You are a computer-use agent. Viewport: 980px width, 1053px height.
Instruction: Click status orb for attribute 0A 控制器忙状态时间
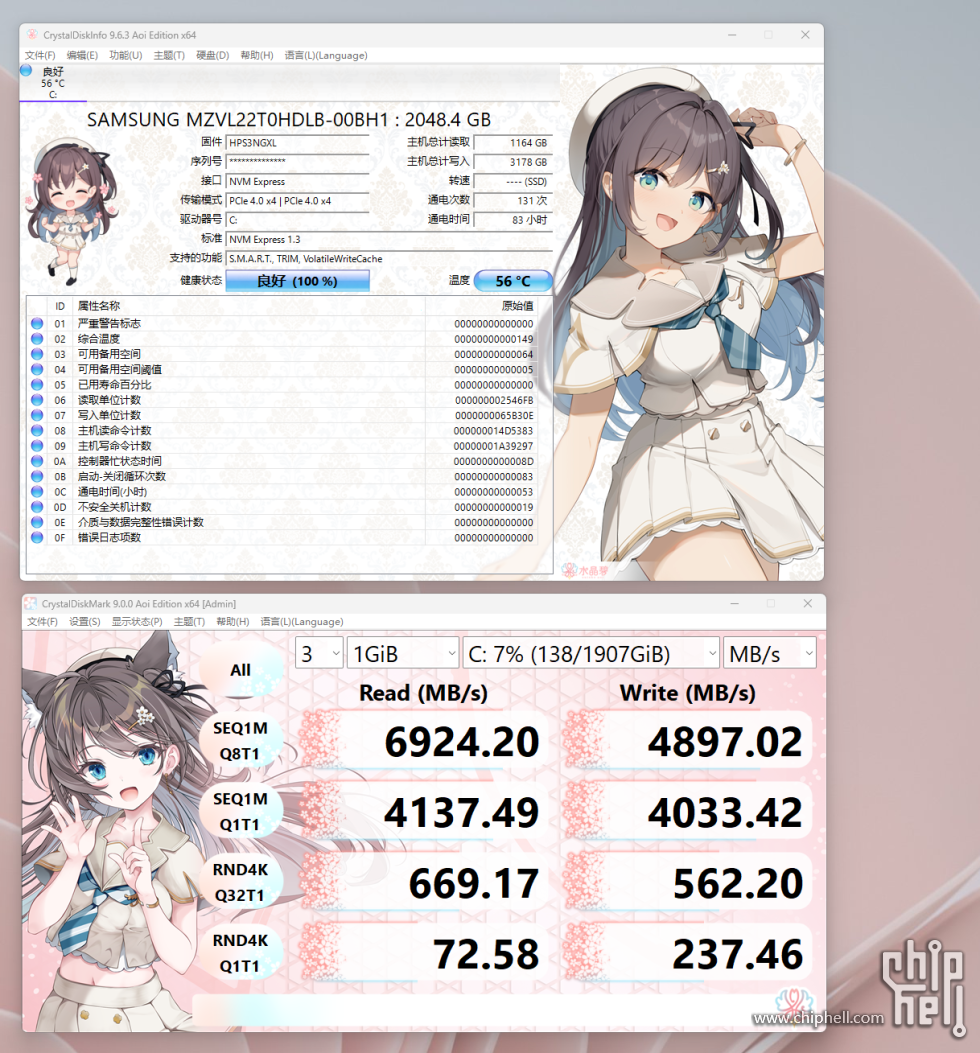37,461
